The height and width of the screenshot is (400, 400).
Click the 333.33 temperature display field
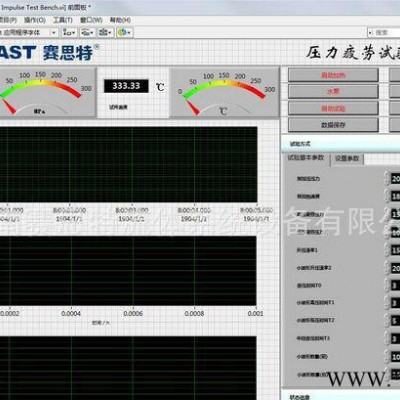pos(126,86)
